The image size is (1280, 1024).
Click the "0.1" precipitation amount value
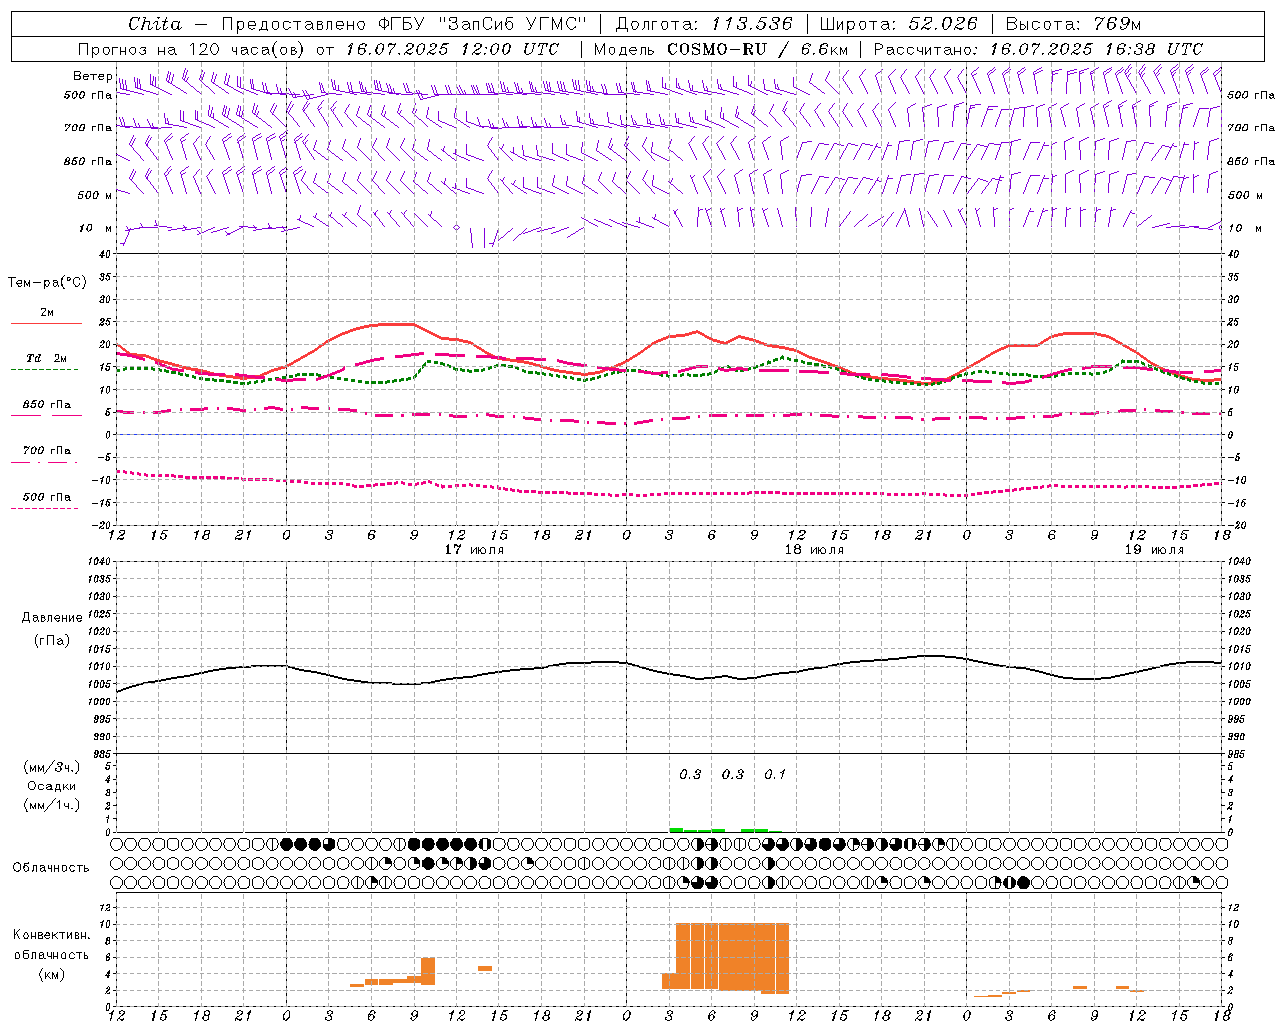click(x=775, y=774)
